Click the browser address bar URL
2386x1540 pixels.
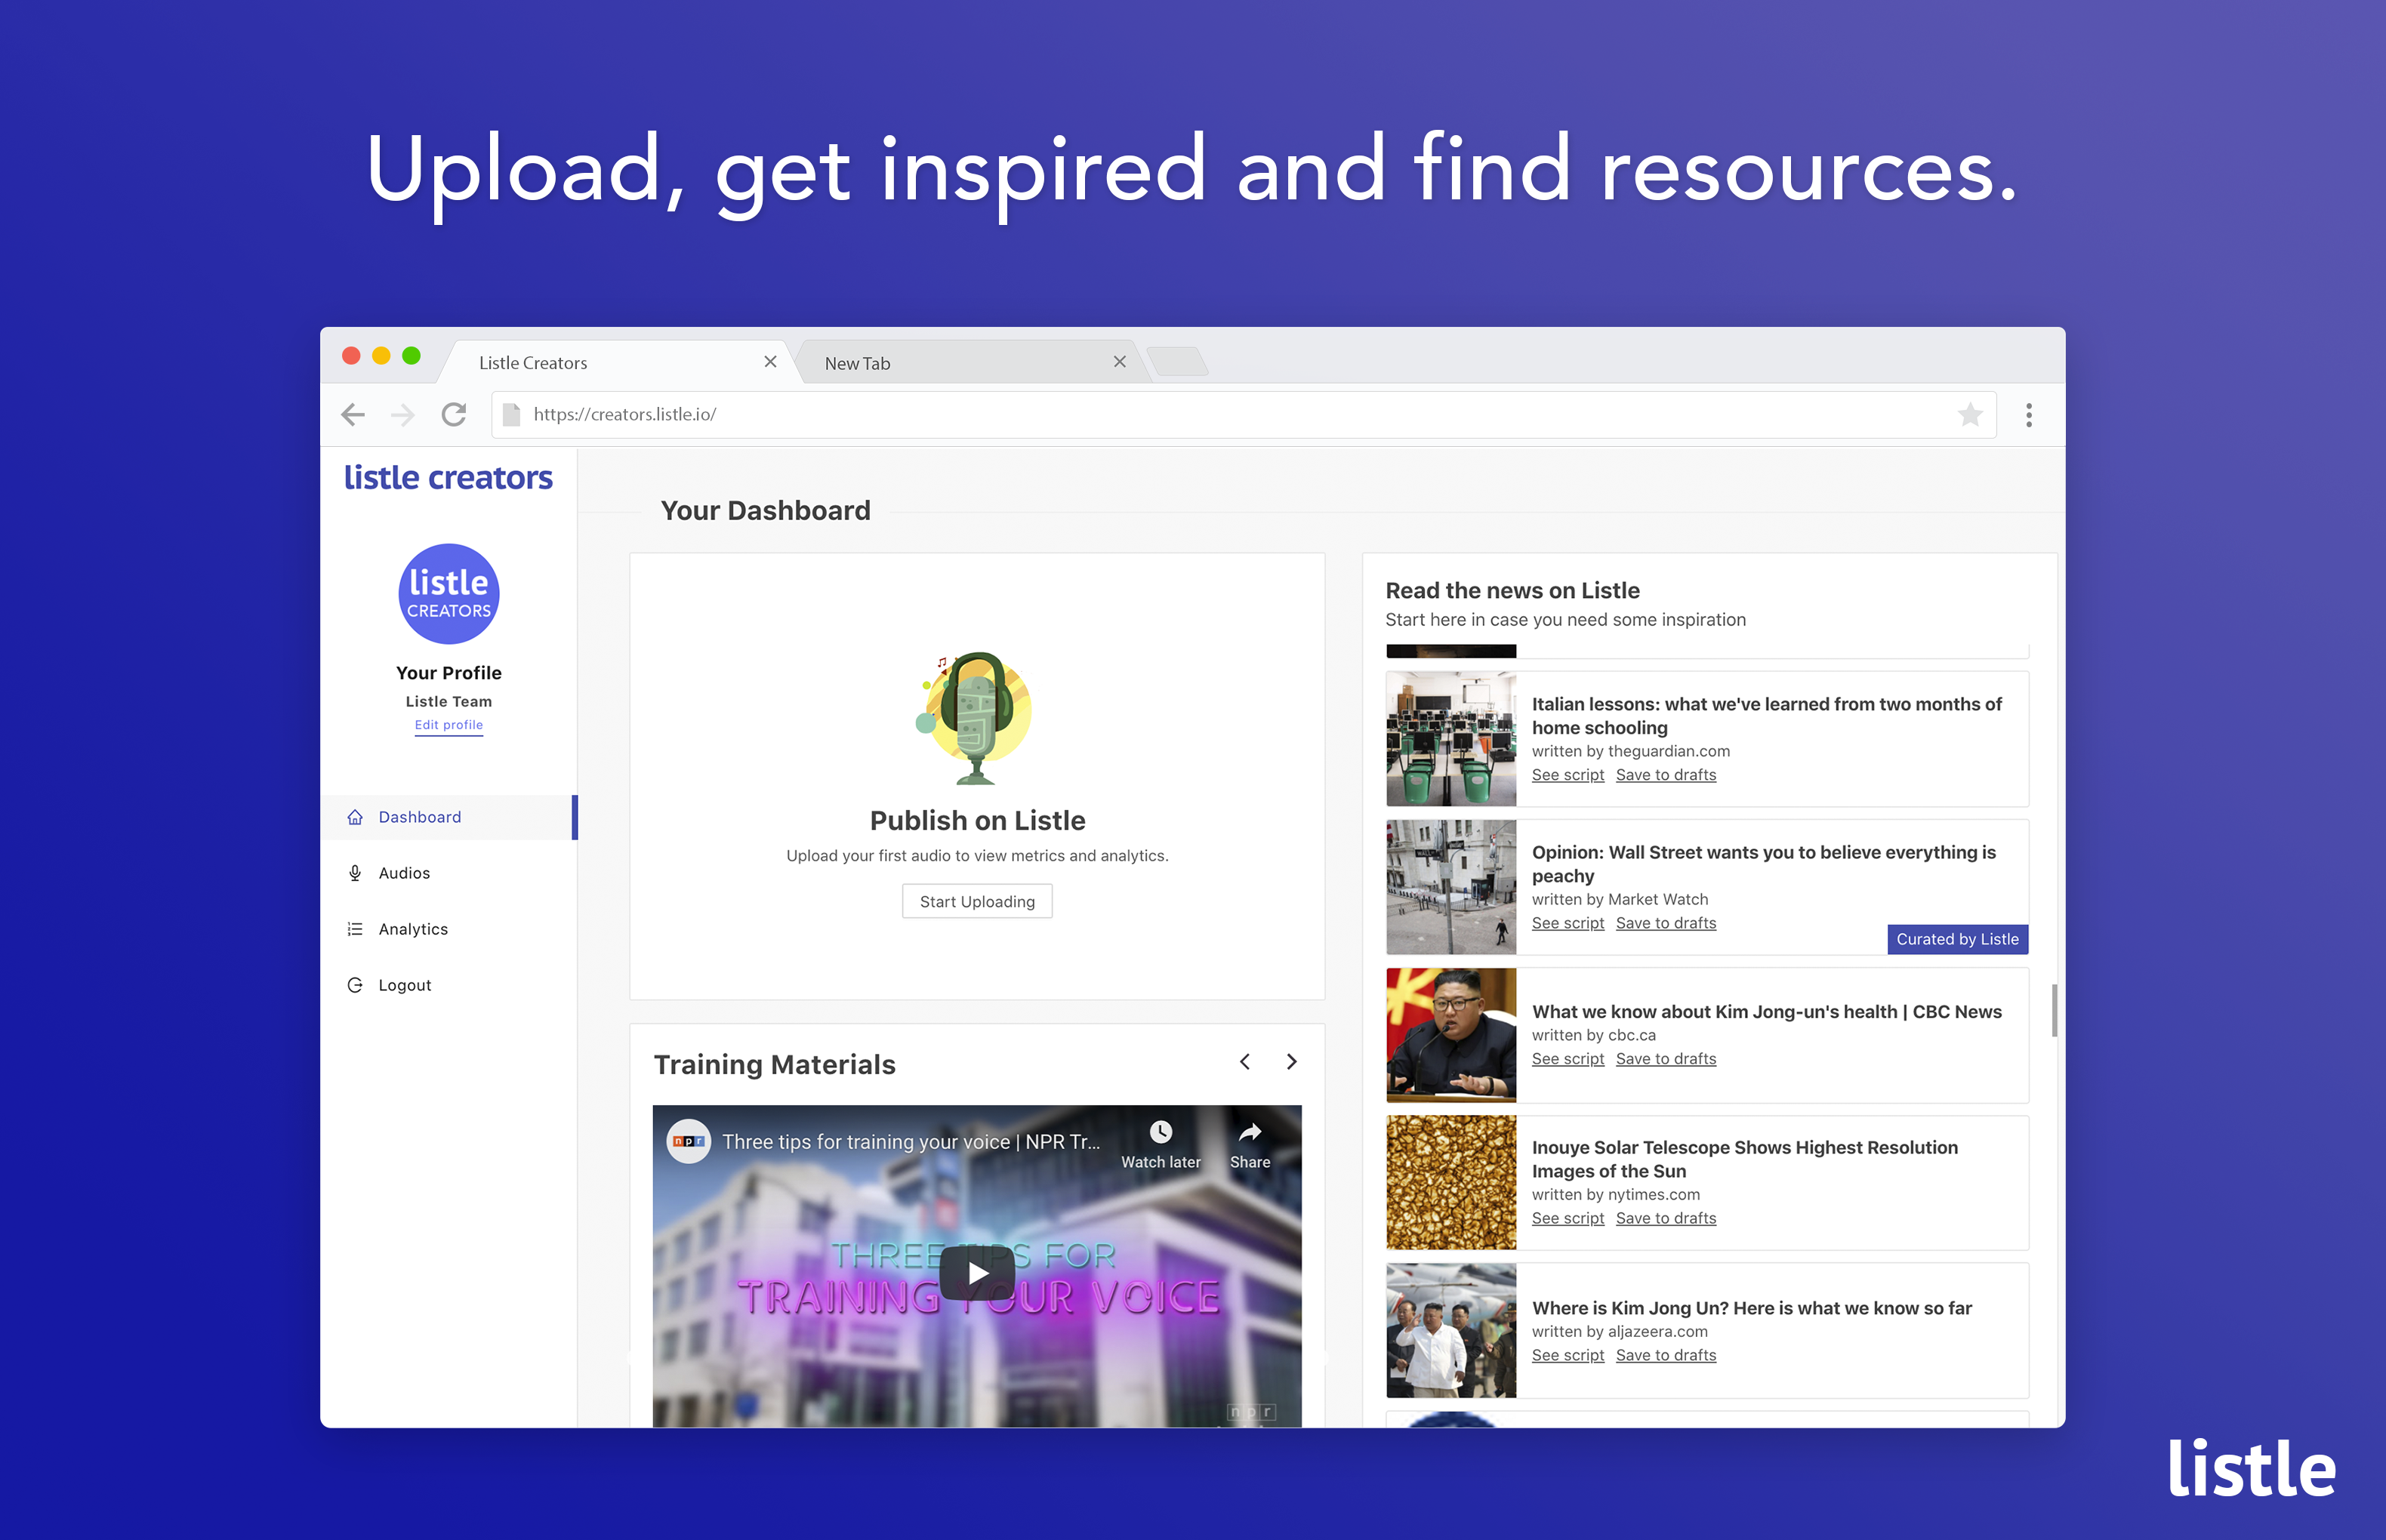pyautogui.click(x=625, y=414)
